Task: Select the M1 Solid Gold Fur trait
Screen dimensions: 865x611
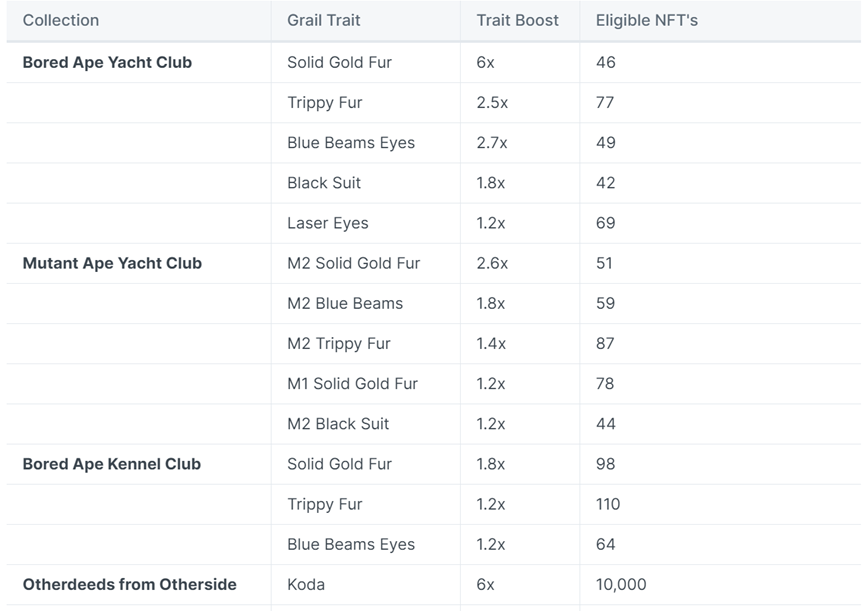Action: click(353, 383)
